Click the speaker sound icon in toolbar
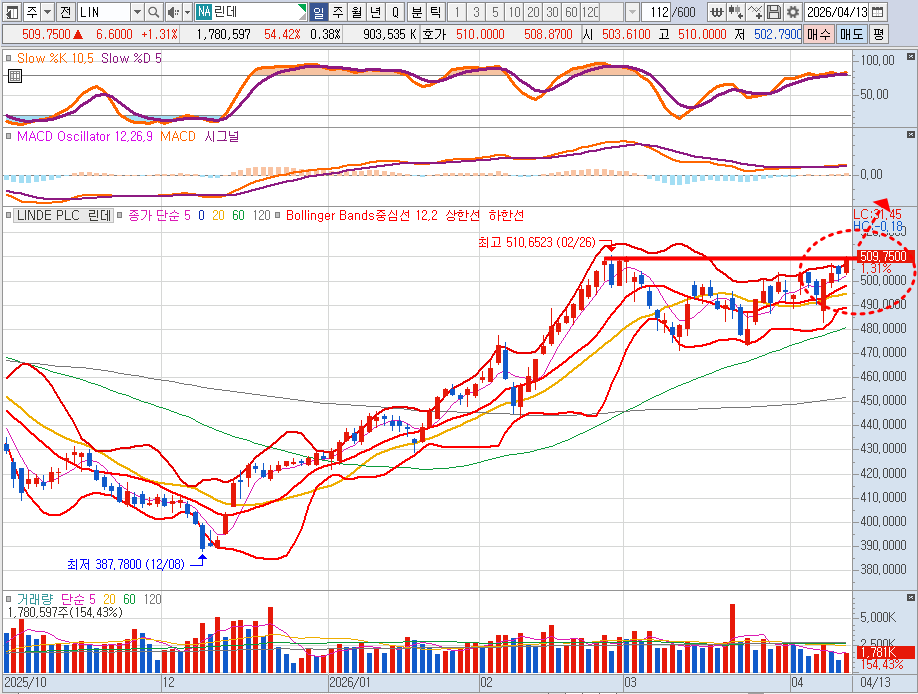The height and width of the screenshot is (694, 918). [173, 12]
